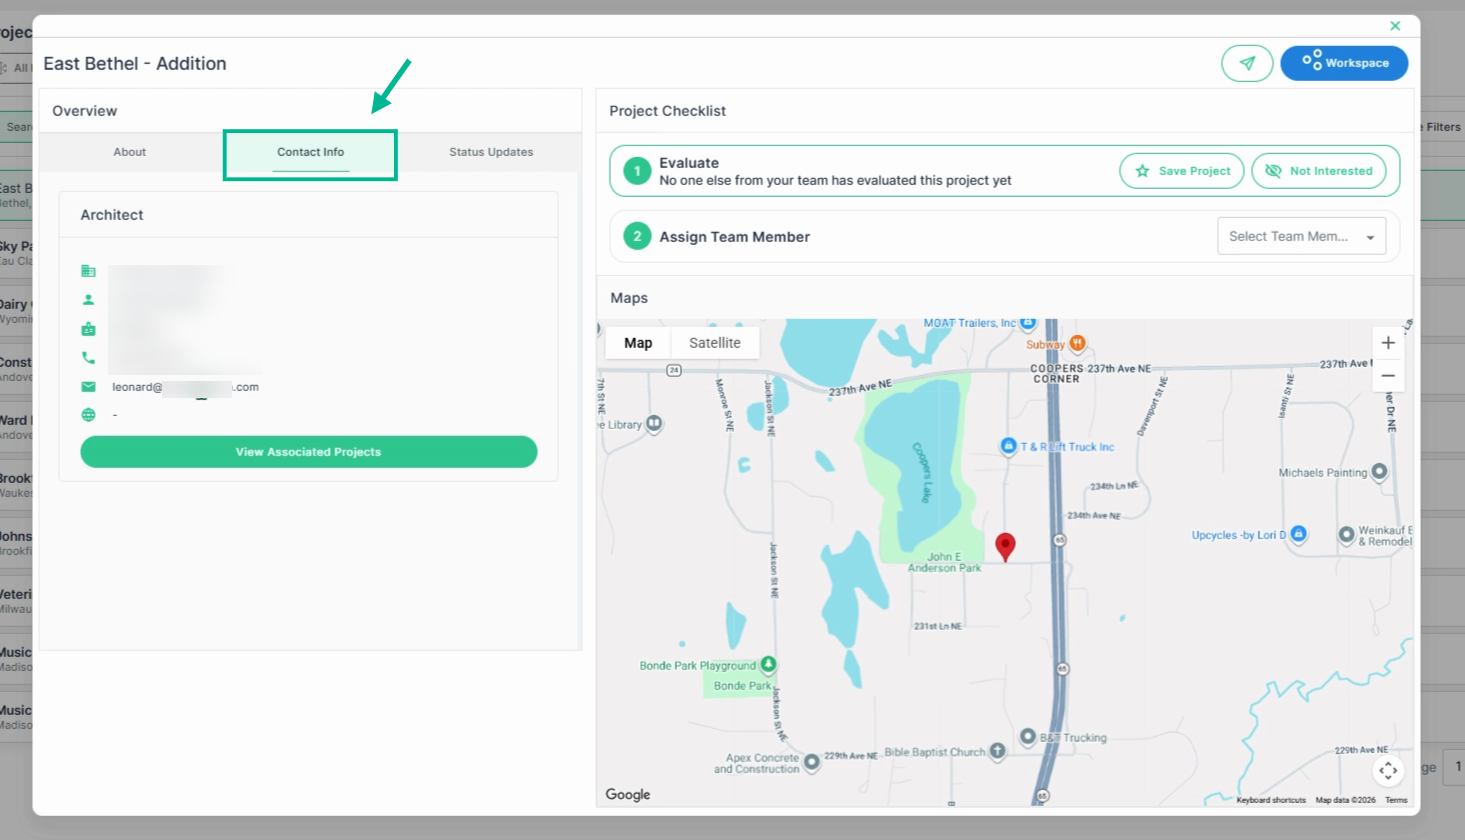Click the phone icon in Architect card
Screen dimensions: 1465x840
pyautogui.click(x=88, y=358)
